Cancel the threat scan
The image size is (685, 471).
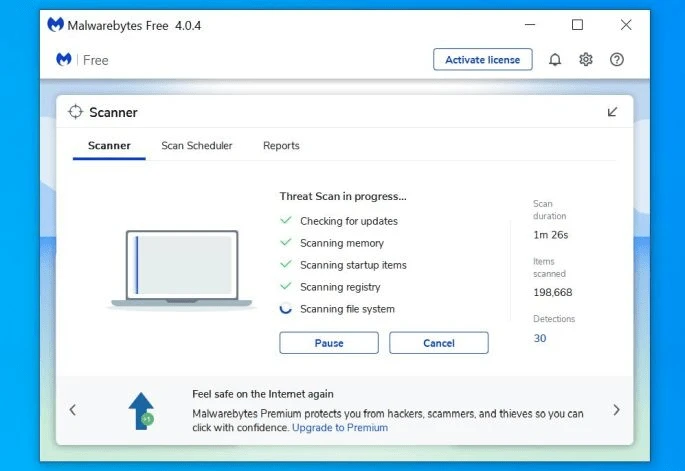(x=439, y=343)
